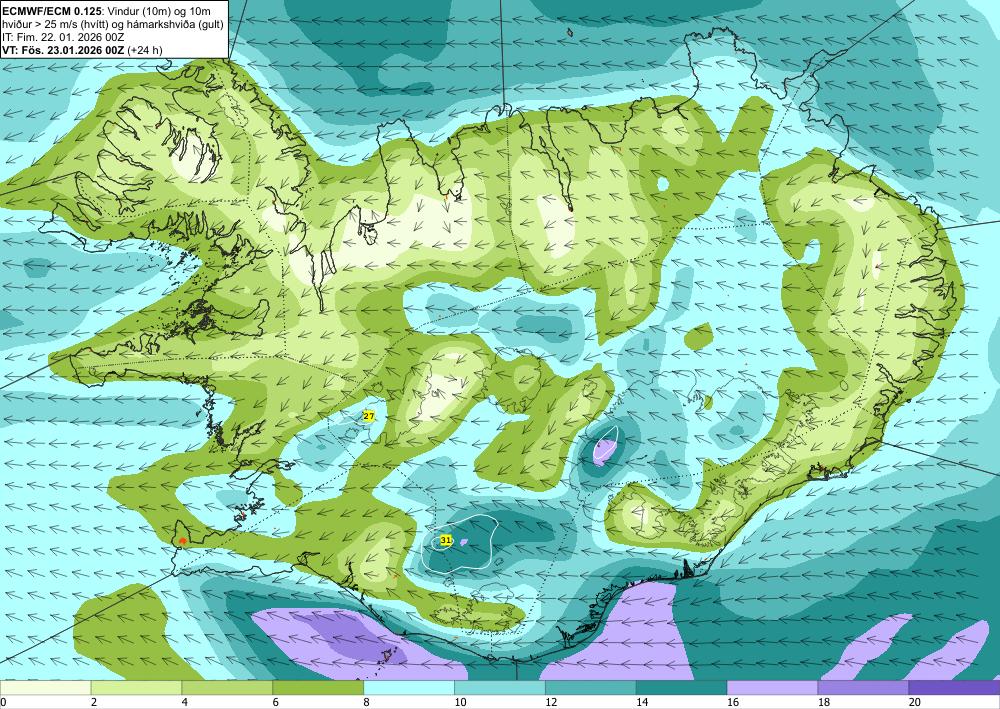Select the dark teal legend swatch between 14 and 16
Screen dimensions: 1000x709
click(x=682, y=687)
